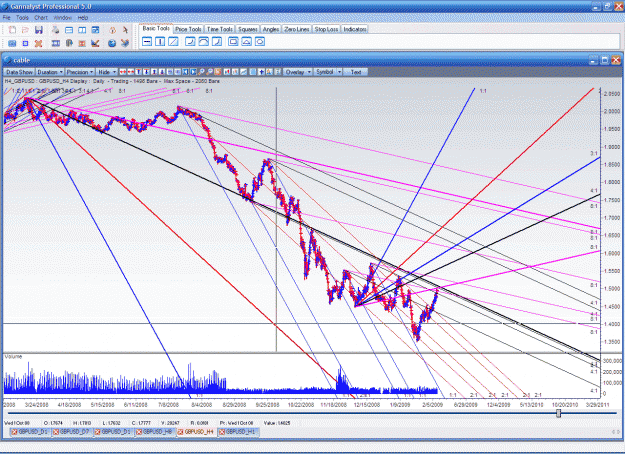Select the arch curve drawing tool
Image resolution: width=625 pixels, height=454 pixels.
[203, 41]
